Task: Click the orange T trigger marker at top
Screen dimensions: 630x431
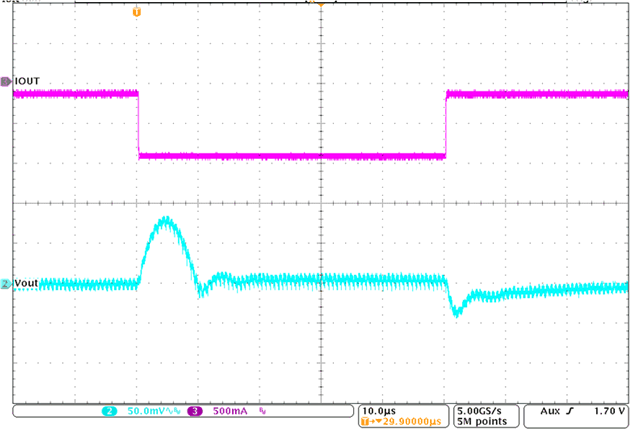Action: 137,11
